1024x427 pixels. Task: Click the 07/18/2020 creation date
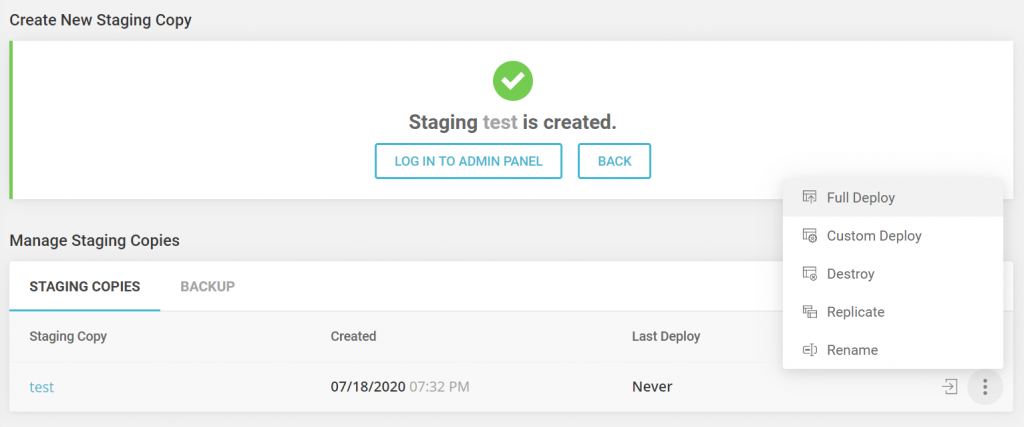(x=367, y=387)
